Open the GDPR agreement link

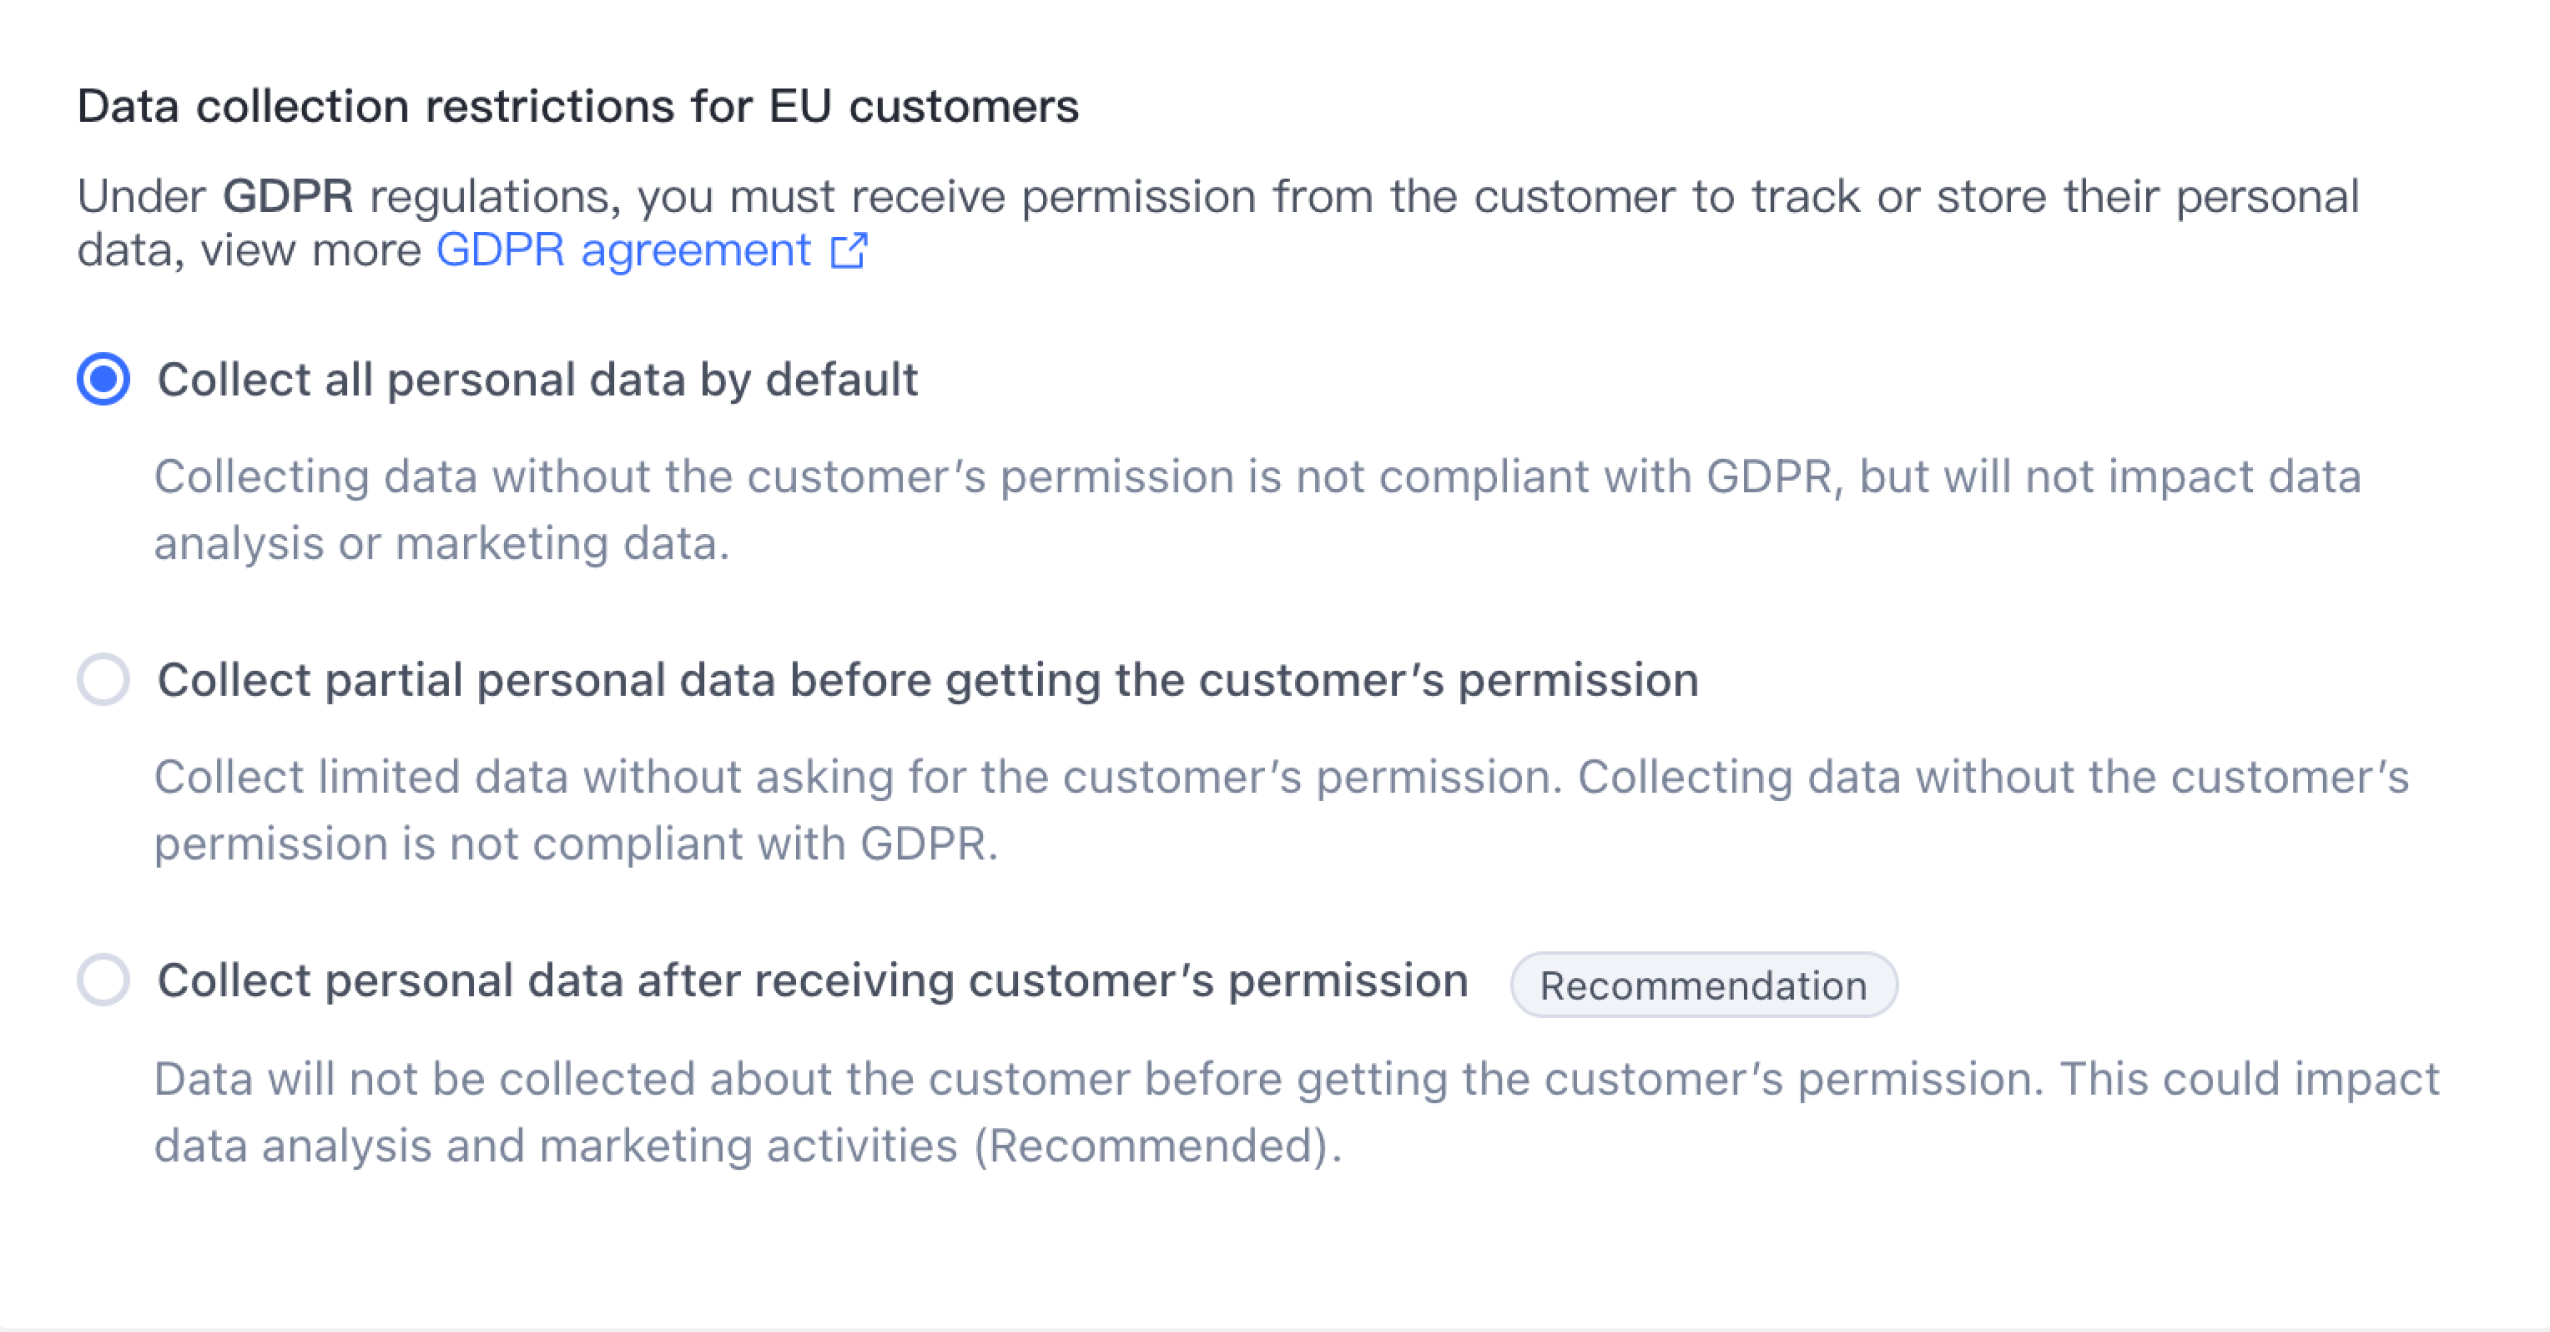point(623,250)
